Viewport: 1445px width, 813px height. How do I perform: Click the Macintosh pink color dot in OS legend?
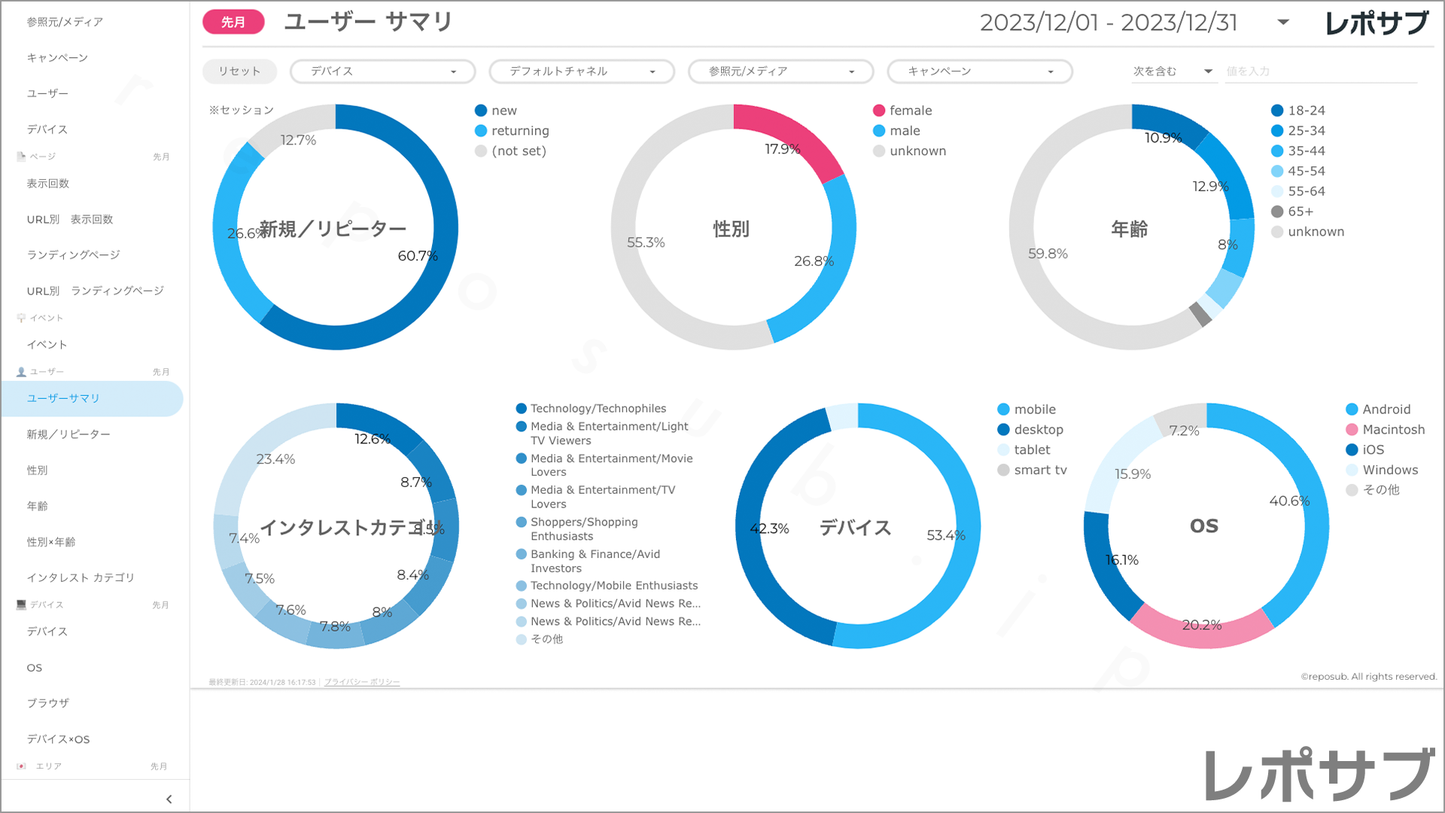(x=1352, y=430)
